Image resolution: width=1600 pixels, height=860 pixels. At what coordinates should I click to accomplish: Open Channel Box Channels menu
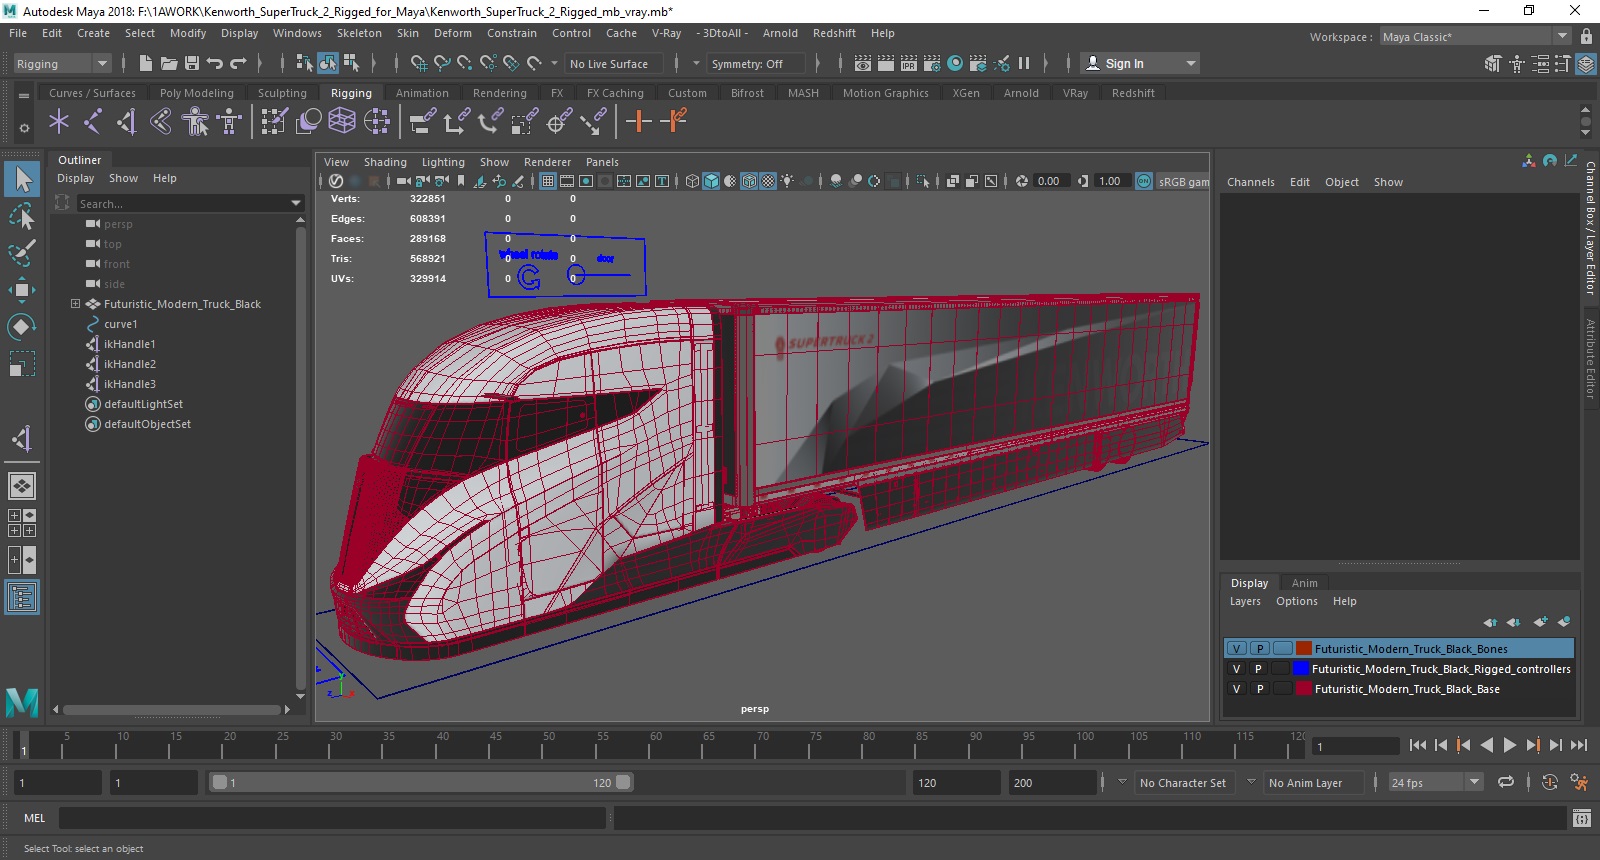[1251, 182]
